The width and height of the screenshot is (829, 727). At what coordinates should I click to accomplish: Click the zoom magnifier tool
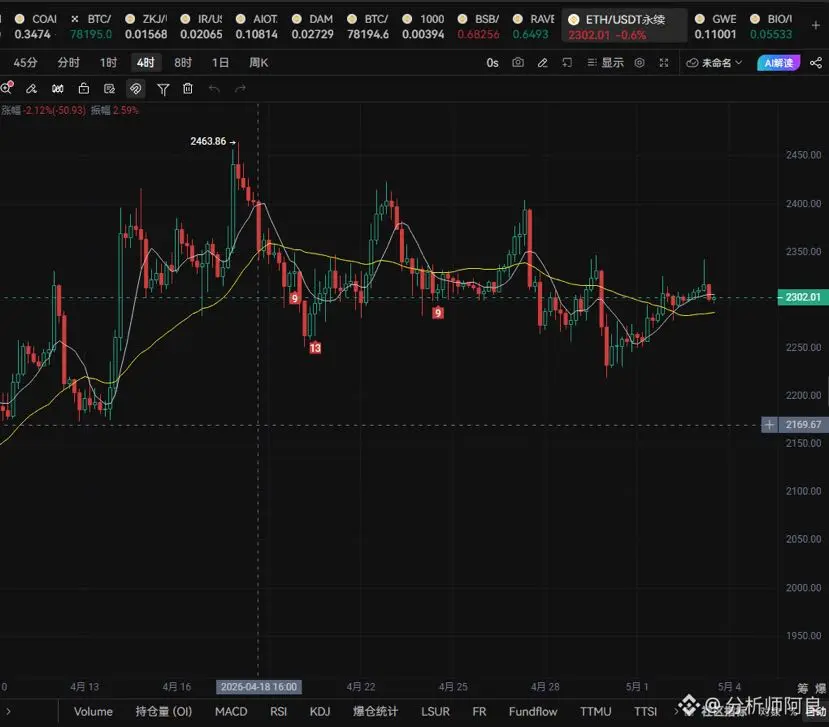(x=6, y=88)
